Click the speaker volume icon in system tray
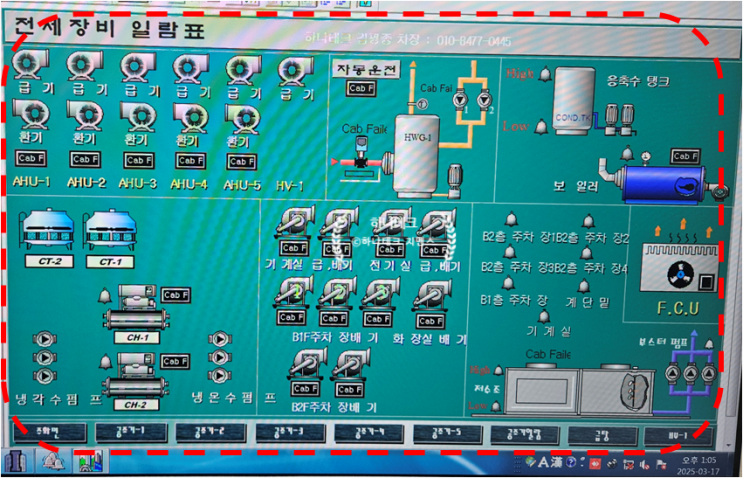The image size is (743, 478). pos(644,465)
